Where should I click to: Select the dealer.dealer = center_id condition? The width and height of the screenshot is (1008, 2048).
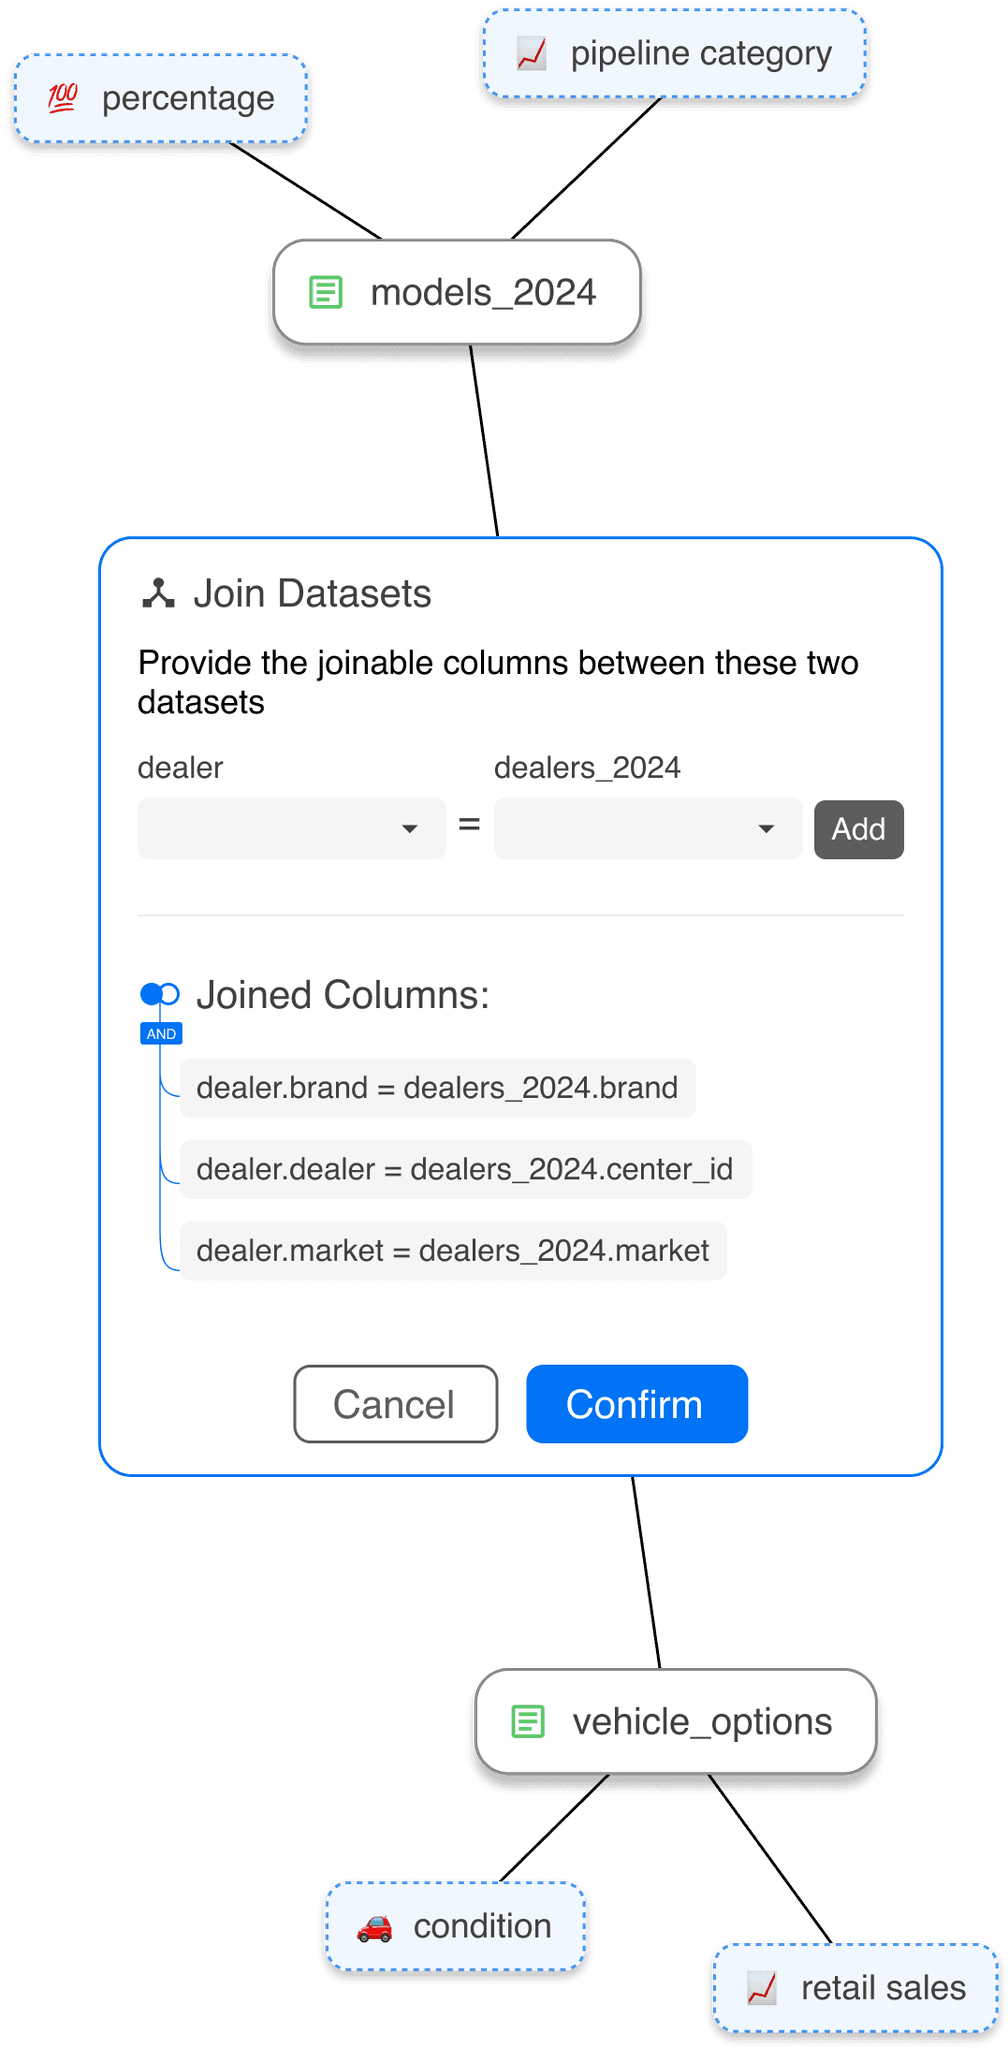[x=465, y=1169]
